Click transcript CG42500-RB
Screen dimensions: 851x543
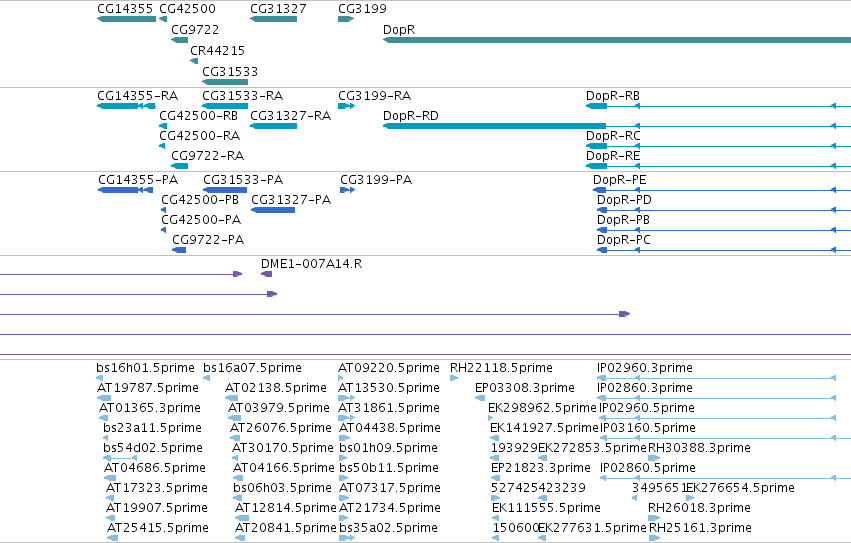tap(198, 116)
